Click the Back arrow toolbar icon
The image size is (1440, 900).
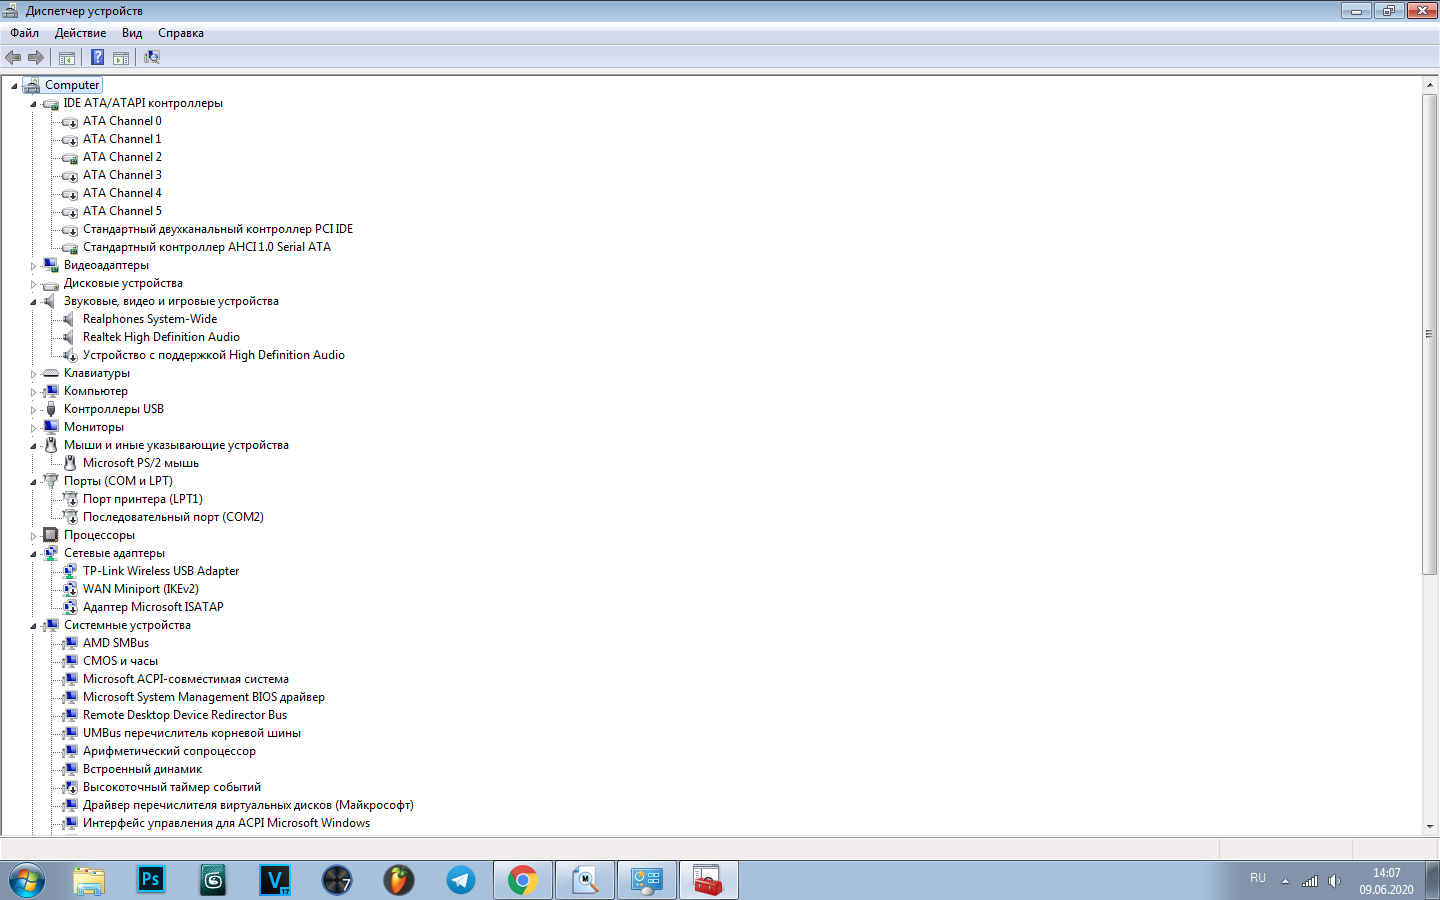(x=13, y=57)
